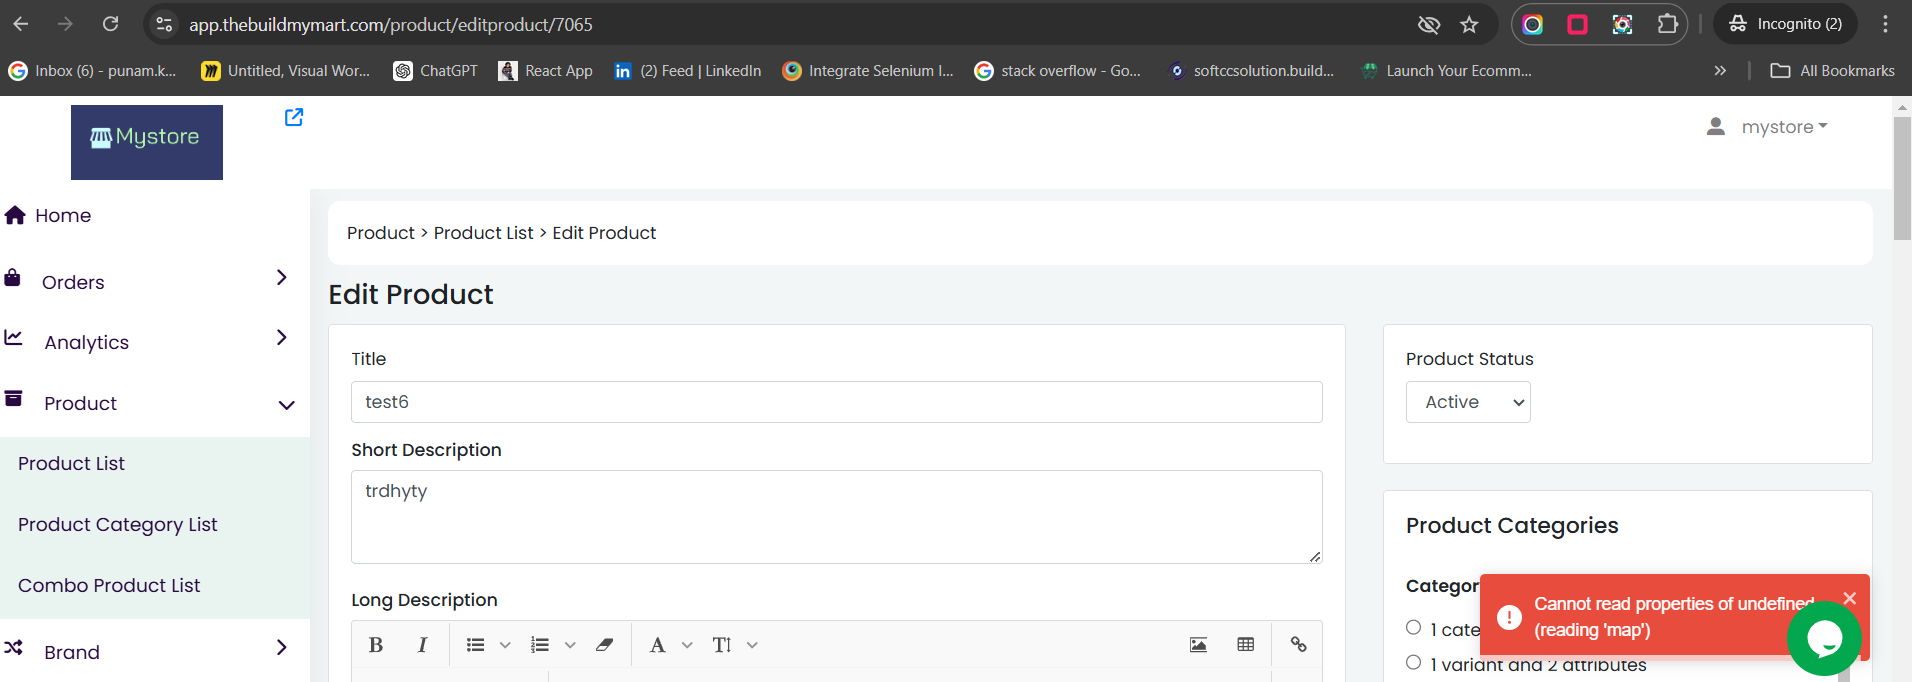Expand the Orders menu chevron
This screenshot has width=1912, height=682.
(282, 277)
